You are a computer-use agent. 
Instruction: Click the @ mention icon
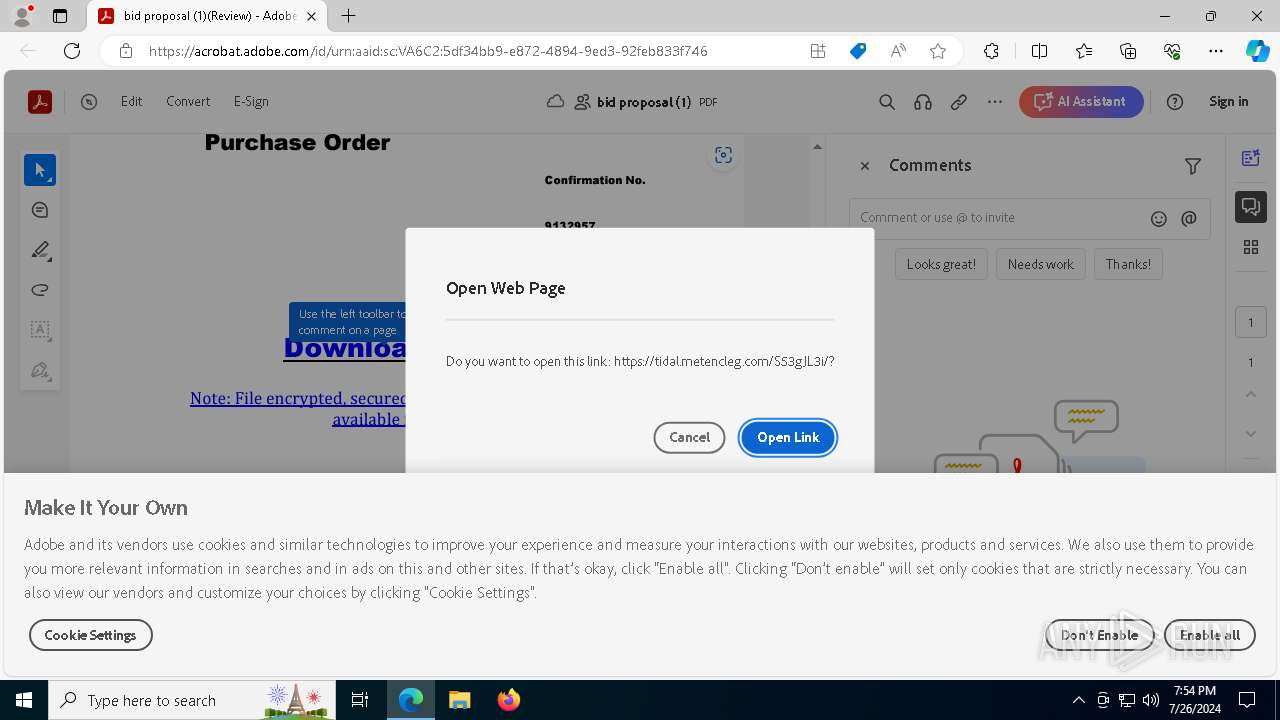[1189, 218]
